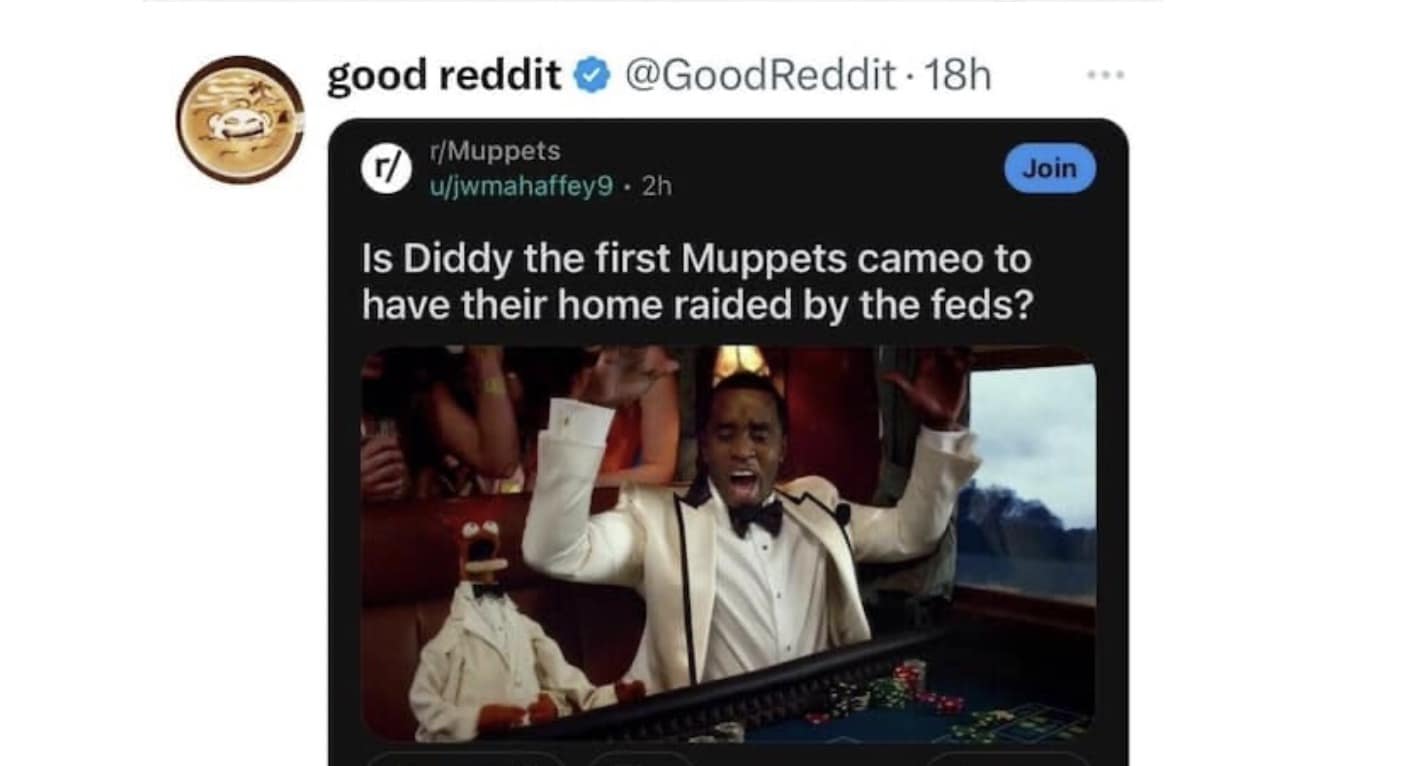Visit the @GoodReddit handle link
This screenshot has height=766, width=1420.
pyautogui.click(x=760, y=76)
